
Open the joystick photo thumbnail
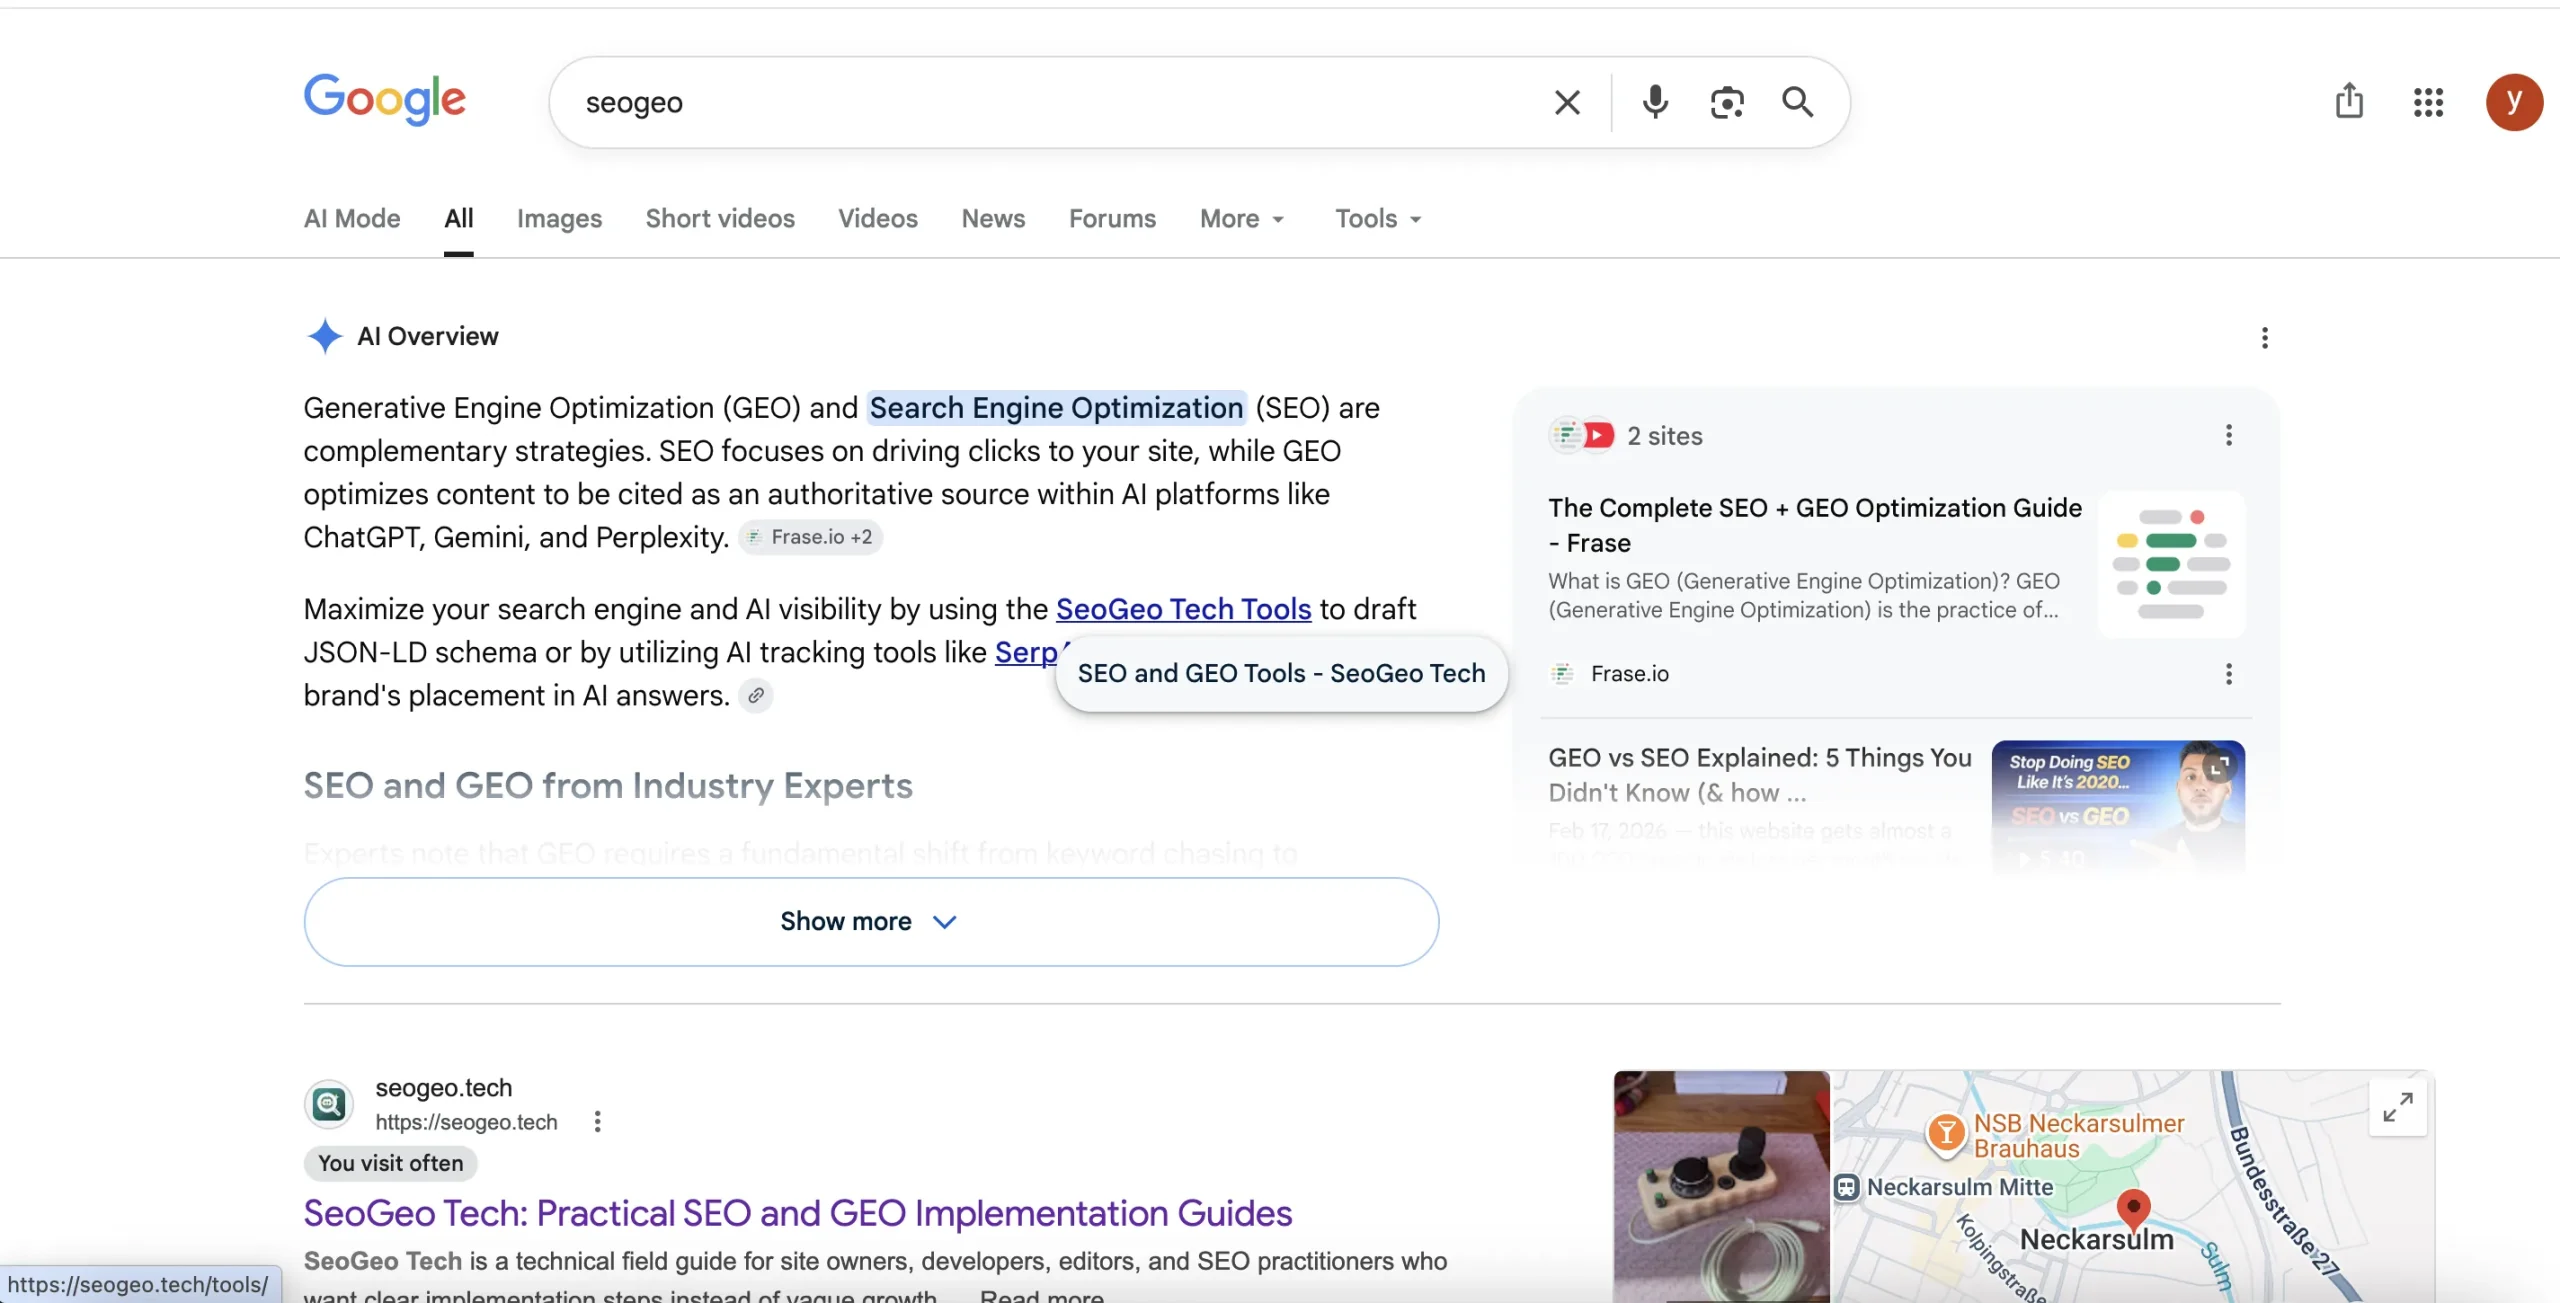pyautogui.click(x=1721, y=1186)
